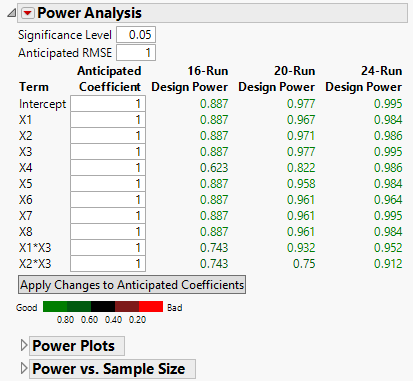The width and height of the screenshot is (413, 381).
Task: Select the 16-Run Design Power column header
Action: tap(190, 79)
